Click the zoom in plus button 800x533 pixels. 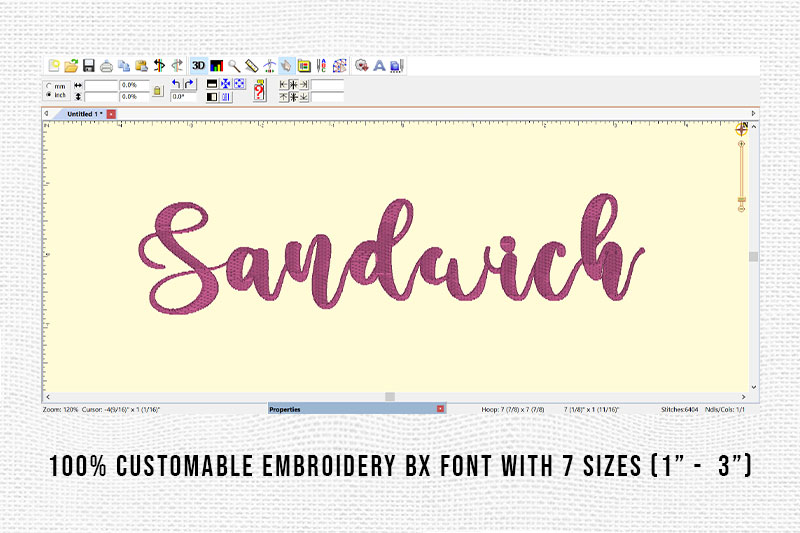tap(741, 144)
